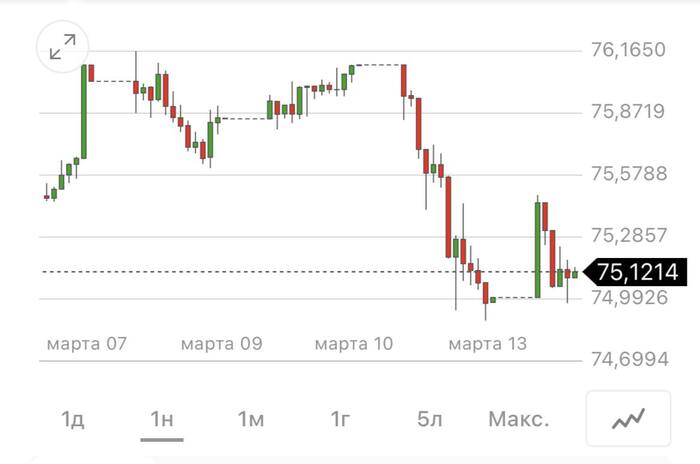Click the 74,9926 price axis label

pos(628,297)
